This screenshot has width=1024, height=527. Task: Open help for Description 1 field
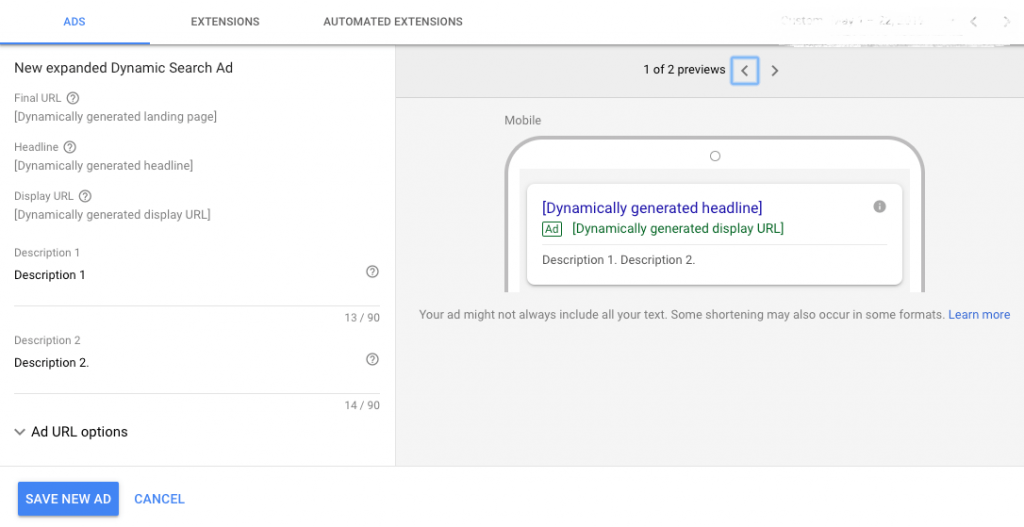pyautogui.click(x=373, y=272)
